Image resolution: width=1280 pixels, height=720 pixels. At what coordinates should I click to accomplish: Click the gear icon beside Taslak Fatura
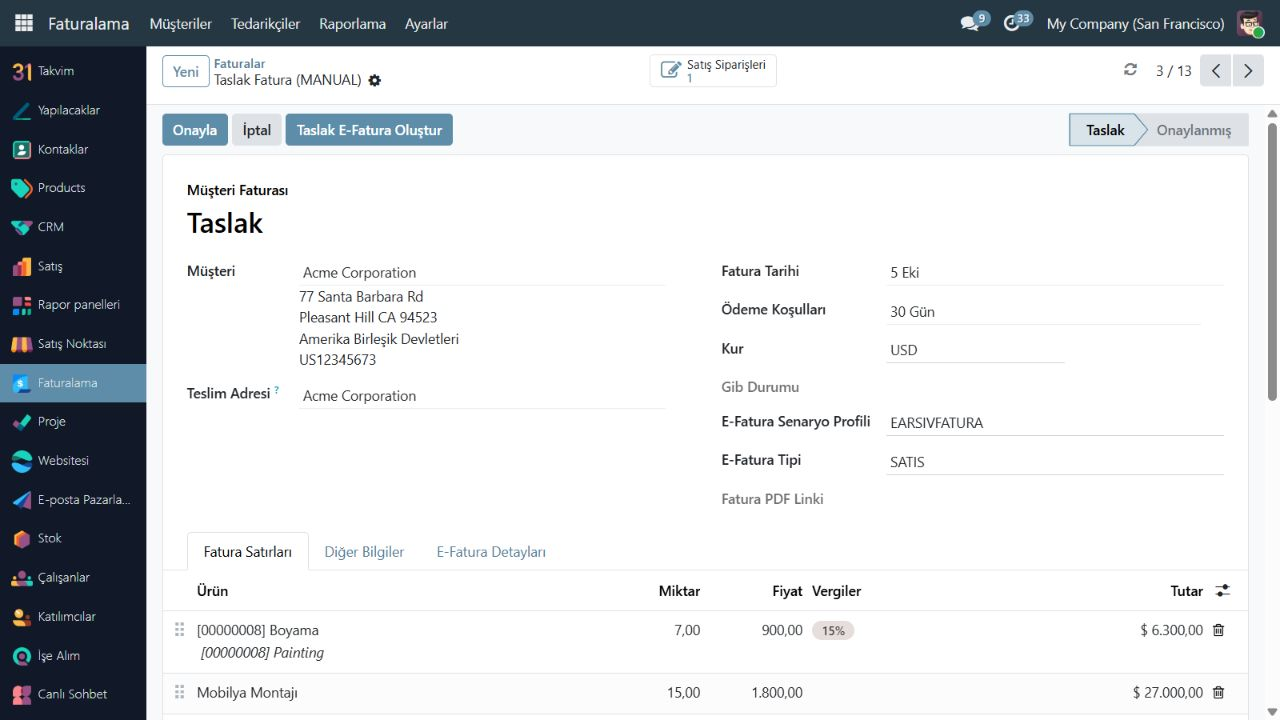tap(374, 80)
